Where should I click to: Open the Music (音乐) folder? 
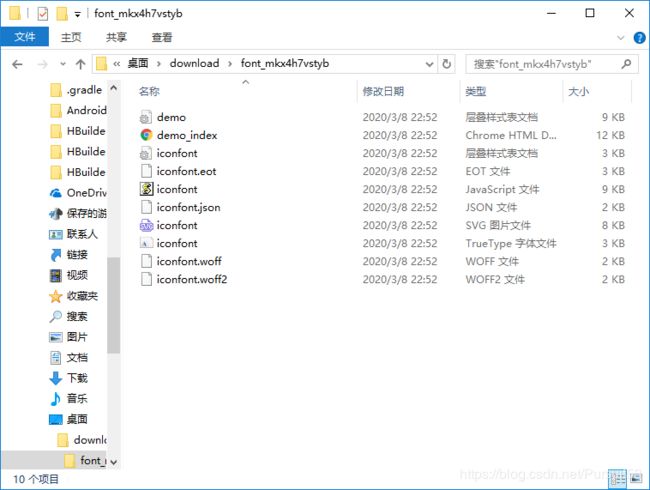coord(68,399)
